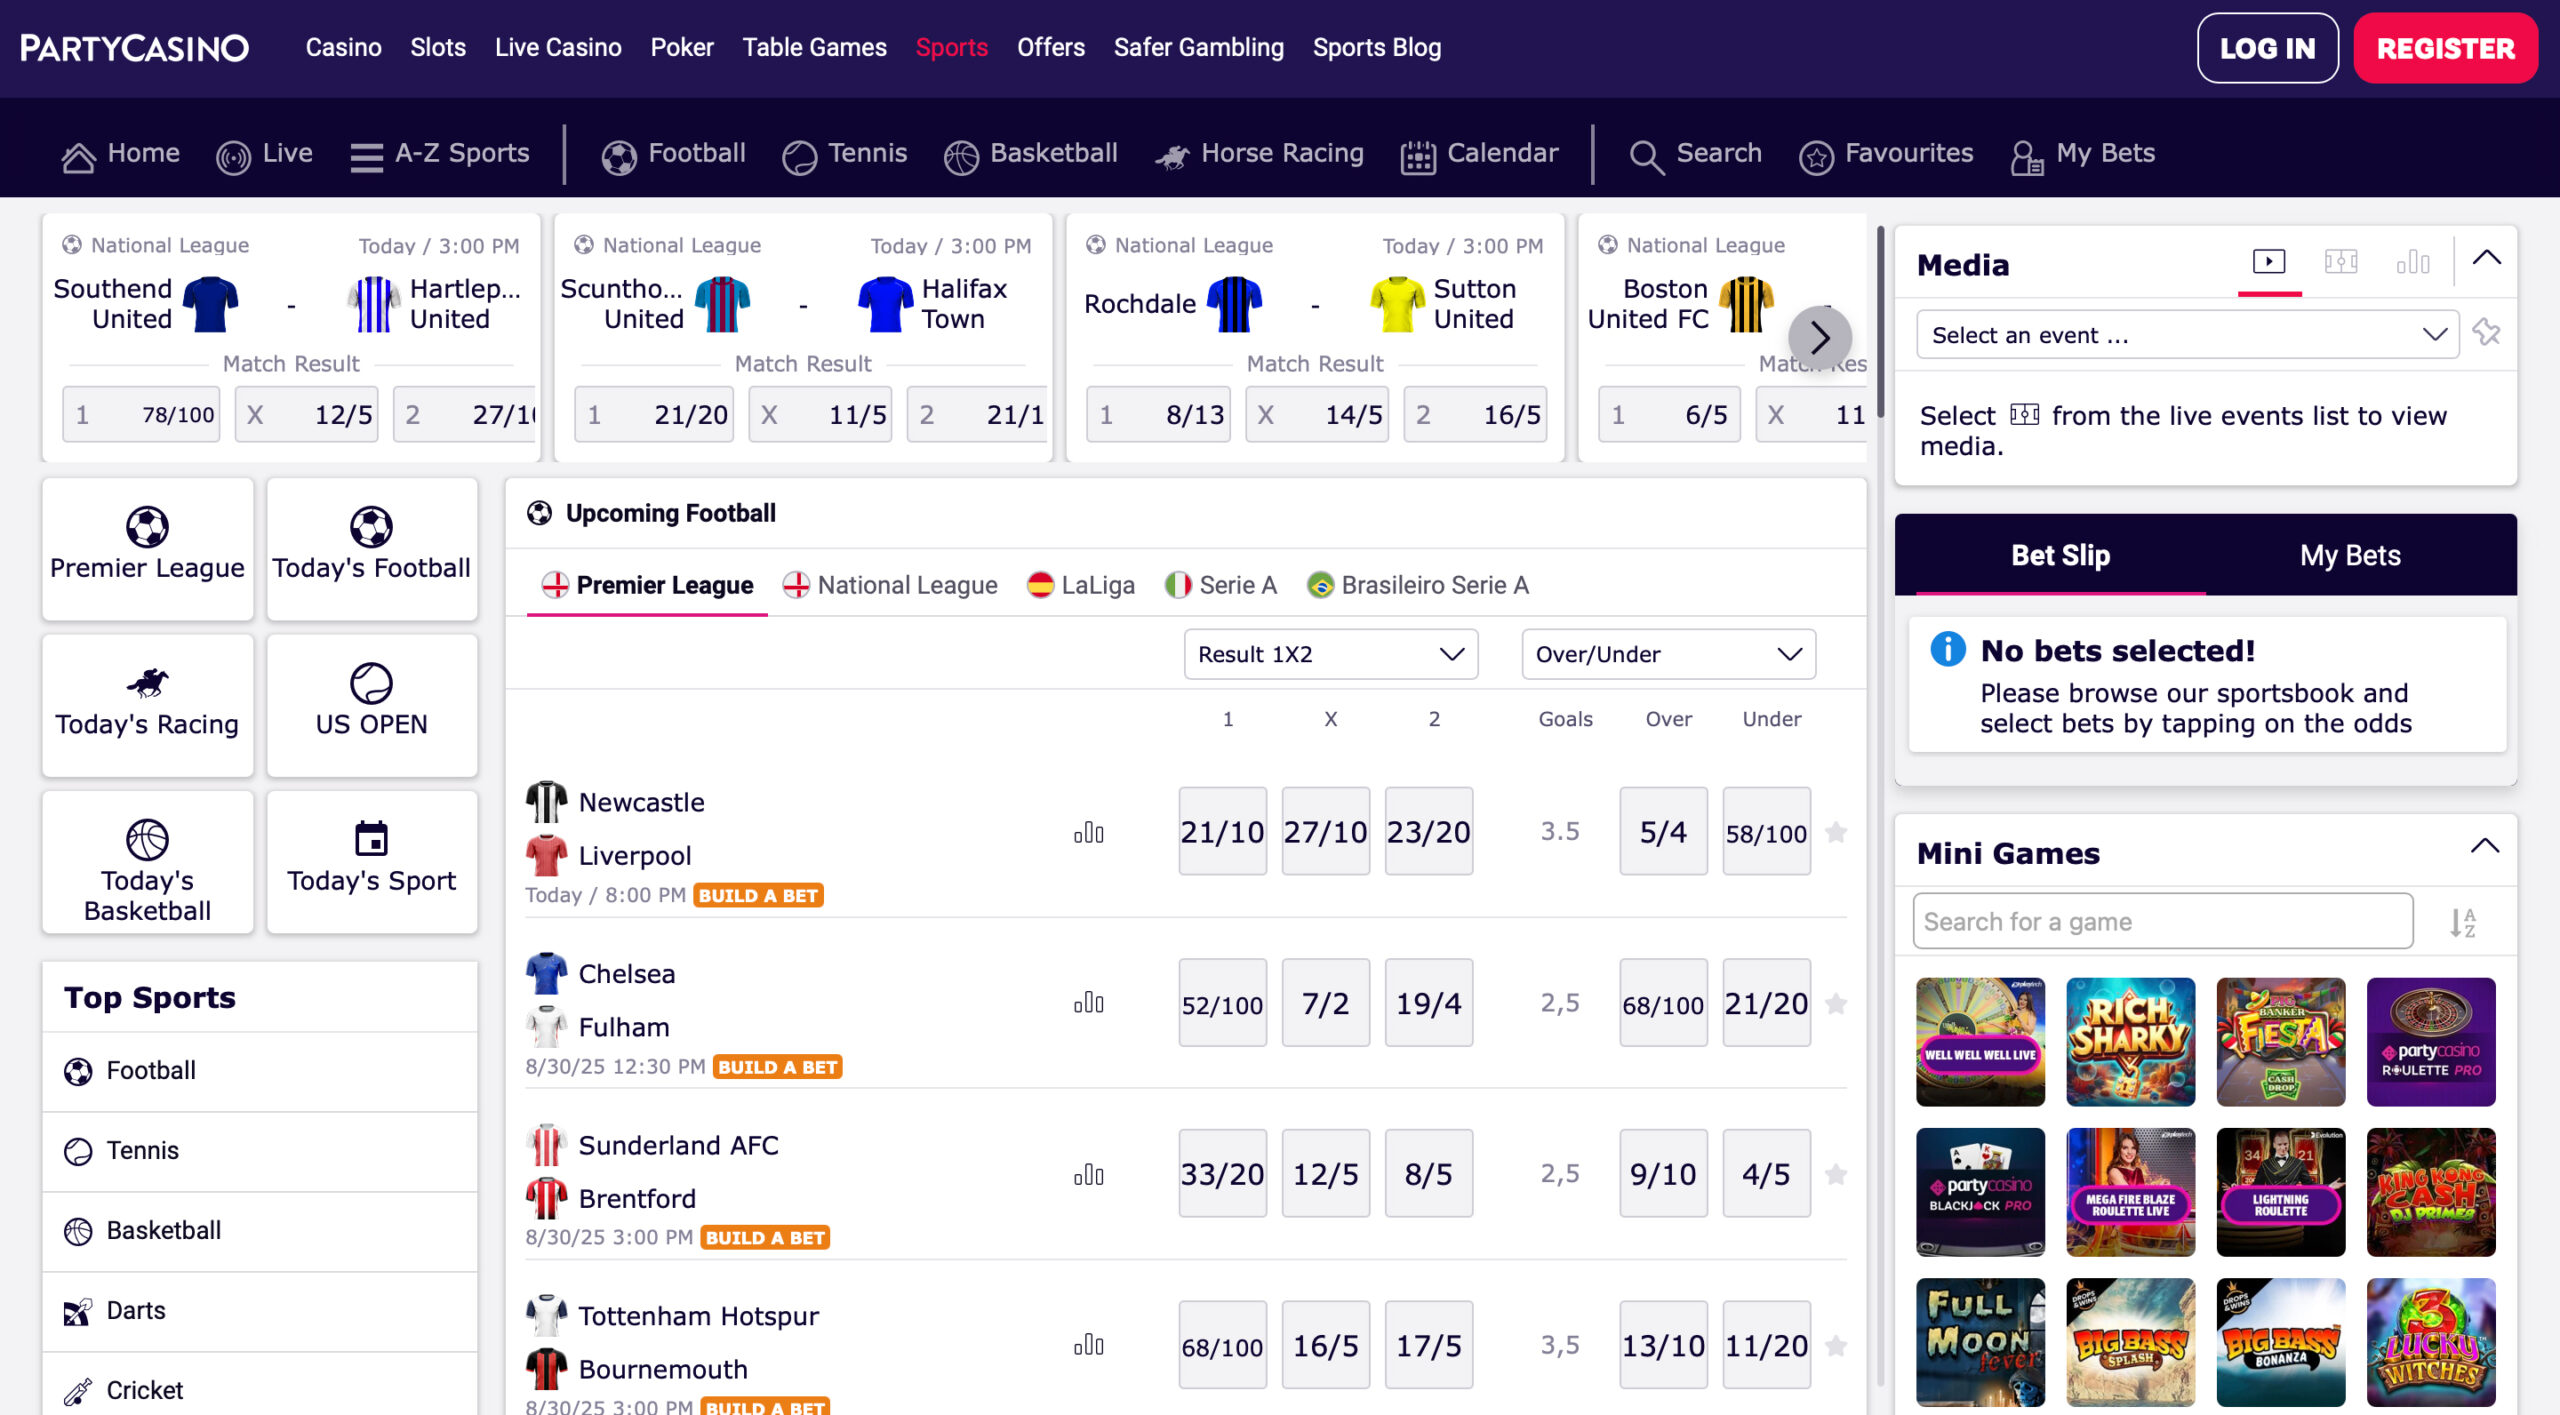Click the pin icon beside the event selector
2560x1415 pixels.
click(x=2488, y=332)
